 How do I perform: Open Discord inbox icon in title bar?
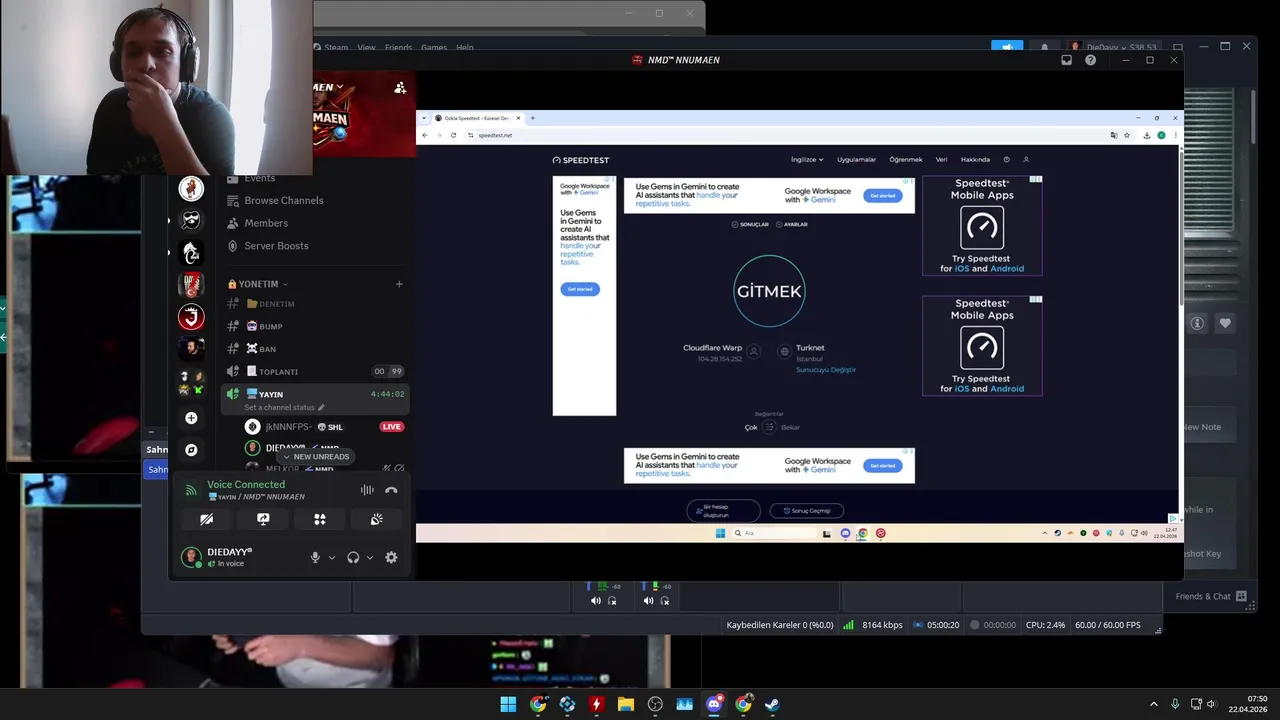[1066, 60]
